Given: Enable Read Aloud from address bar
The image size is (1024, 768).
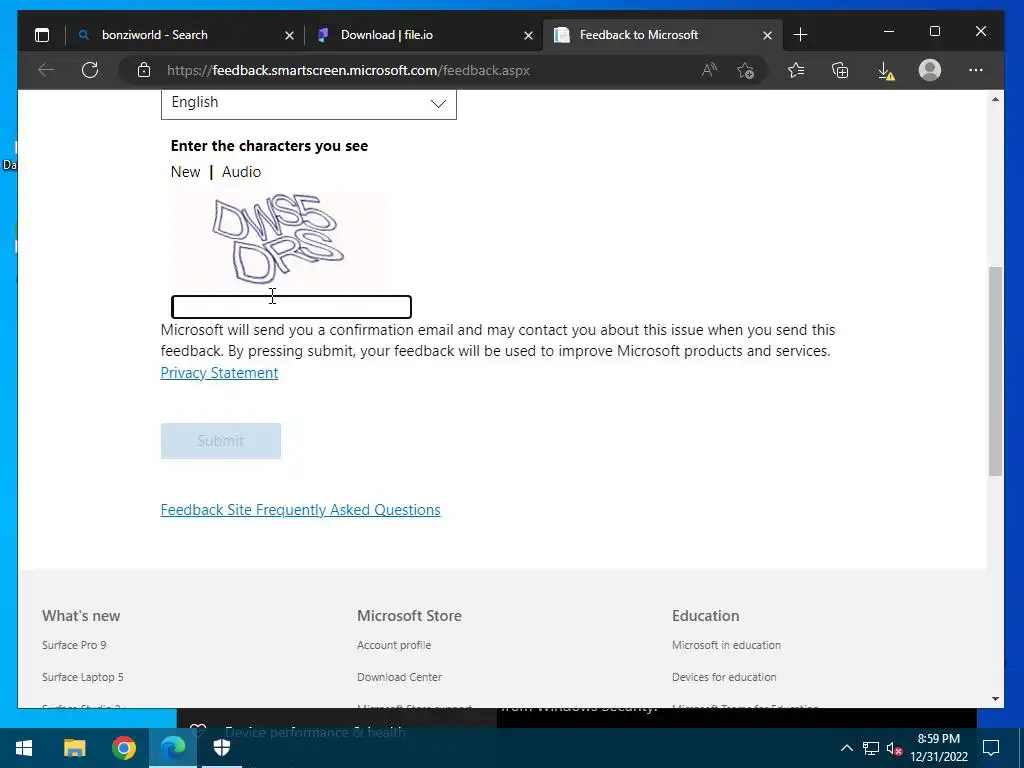Looking at the screenshot, I should pyautogui.click(x=709, y=70).
